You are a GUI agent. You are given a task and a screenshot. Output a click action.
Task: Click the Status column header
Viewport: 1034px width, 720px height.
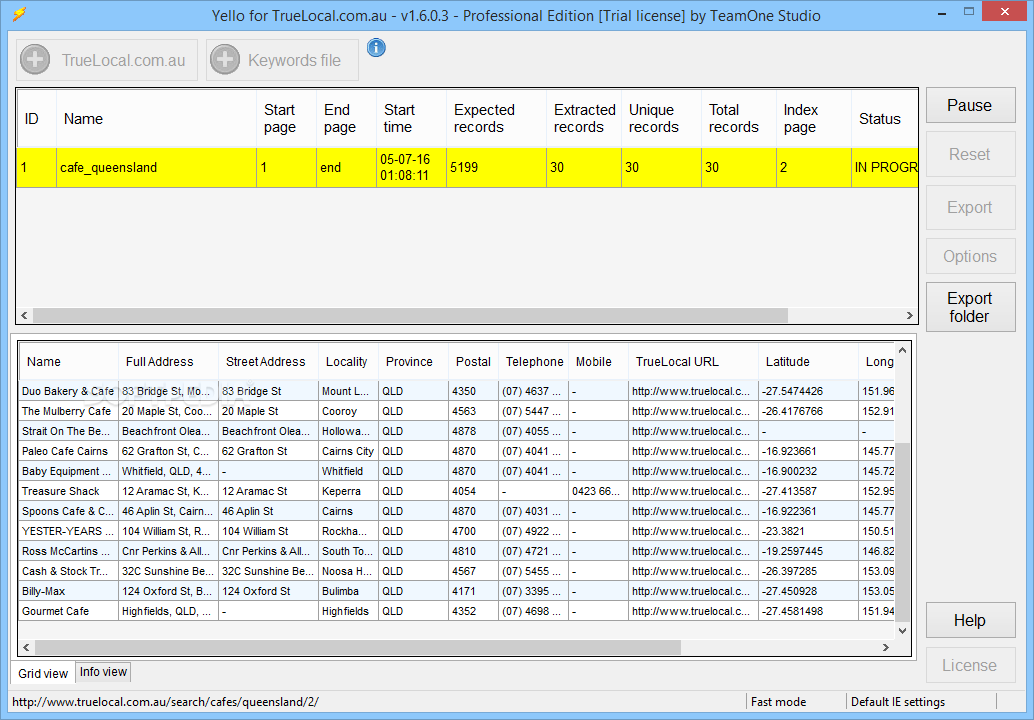(884, 119)
